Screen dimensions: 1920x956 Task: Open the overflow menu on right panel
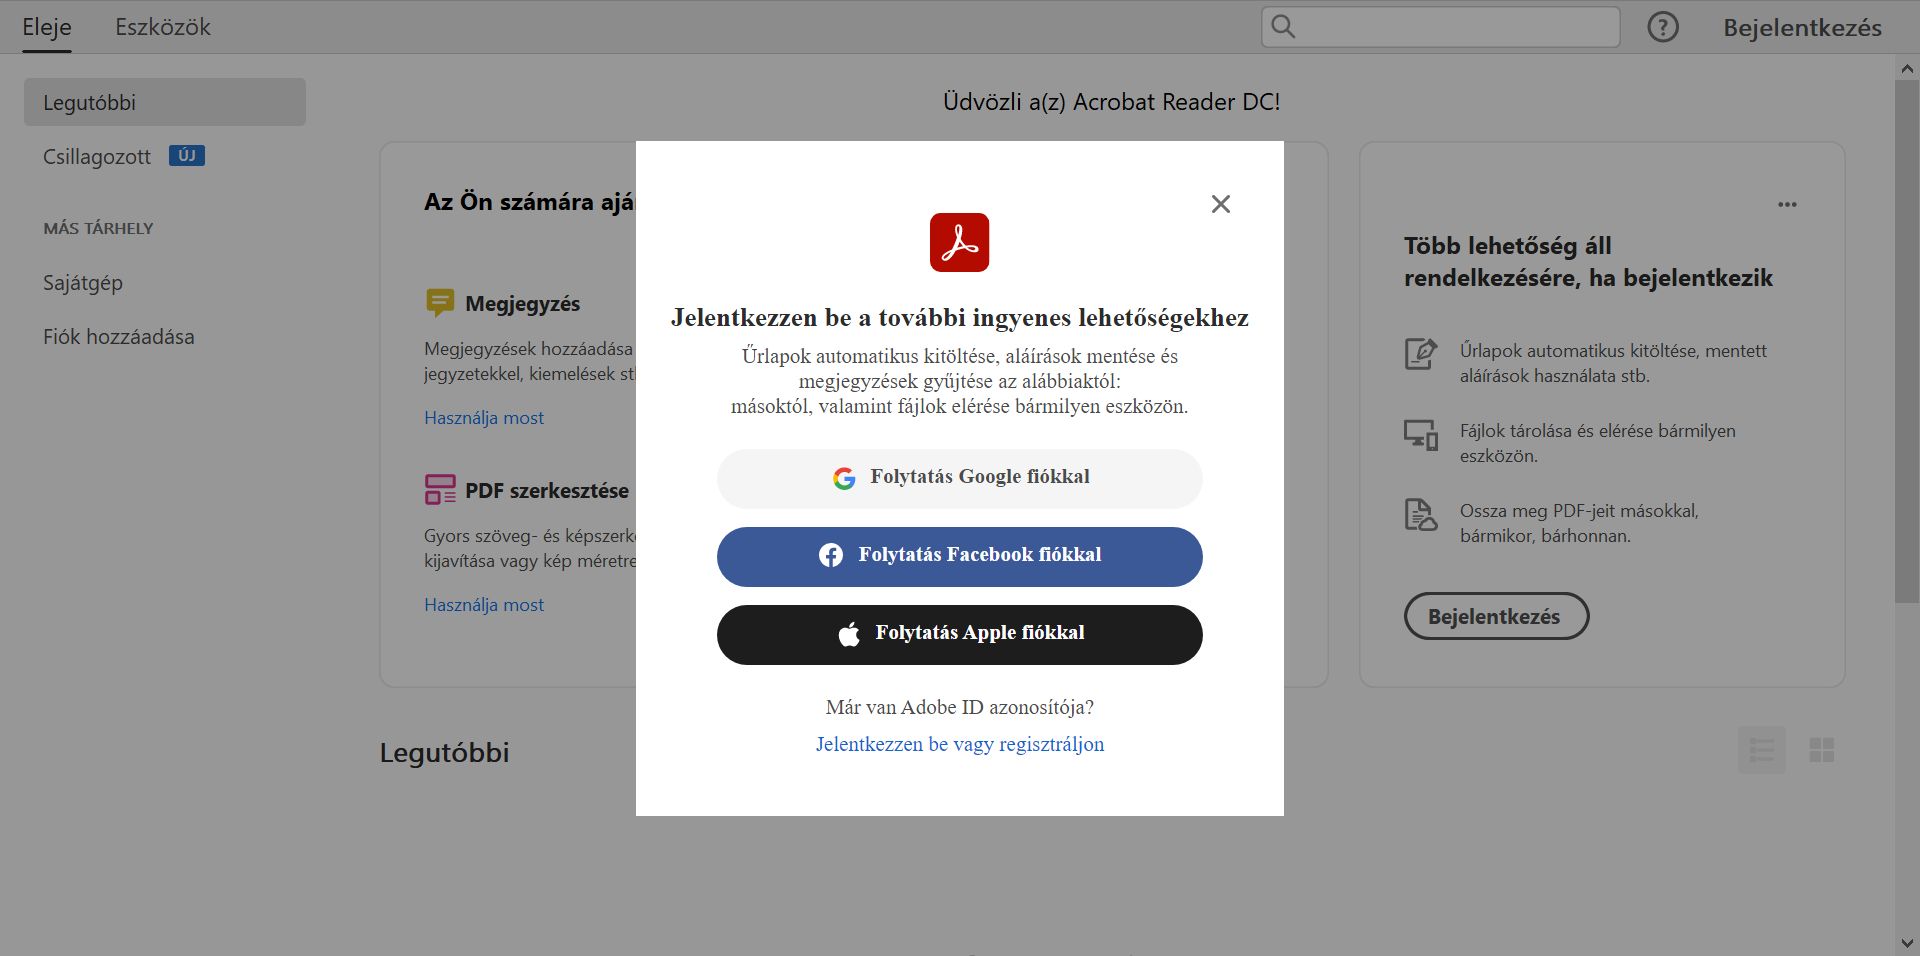[1788, 204]
